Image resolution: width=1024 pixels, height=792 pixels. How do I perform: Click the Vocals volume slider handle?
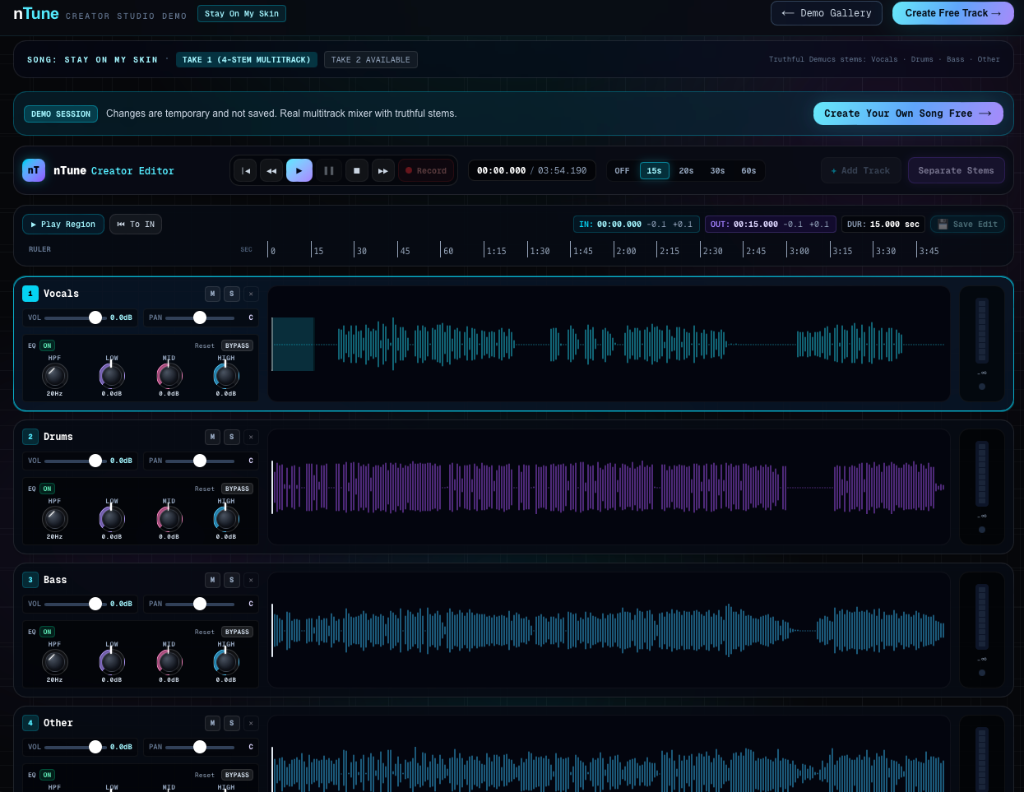tap(95, 317)
